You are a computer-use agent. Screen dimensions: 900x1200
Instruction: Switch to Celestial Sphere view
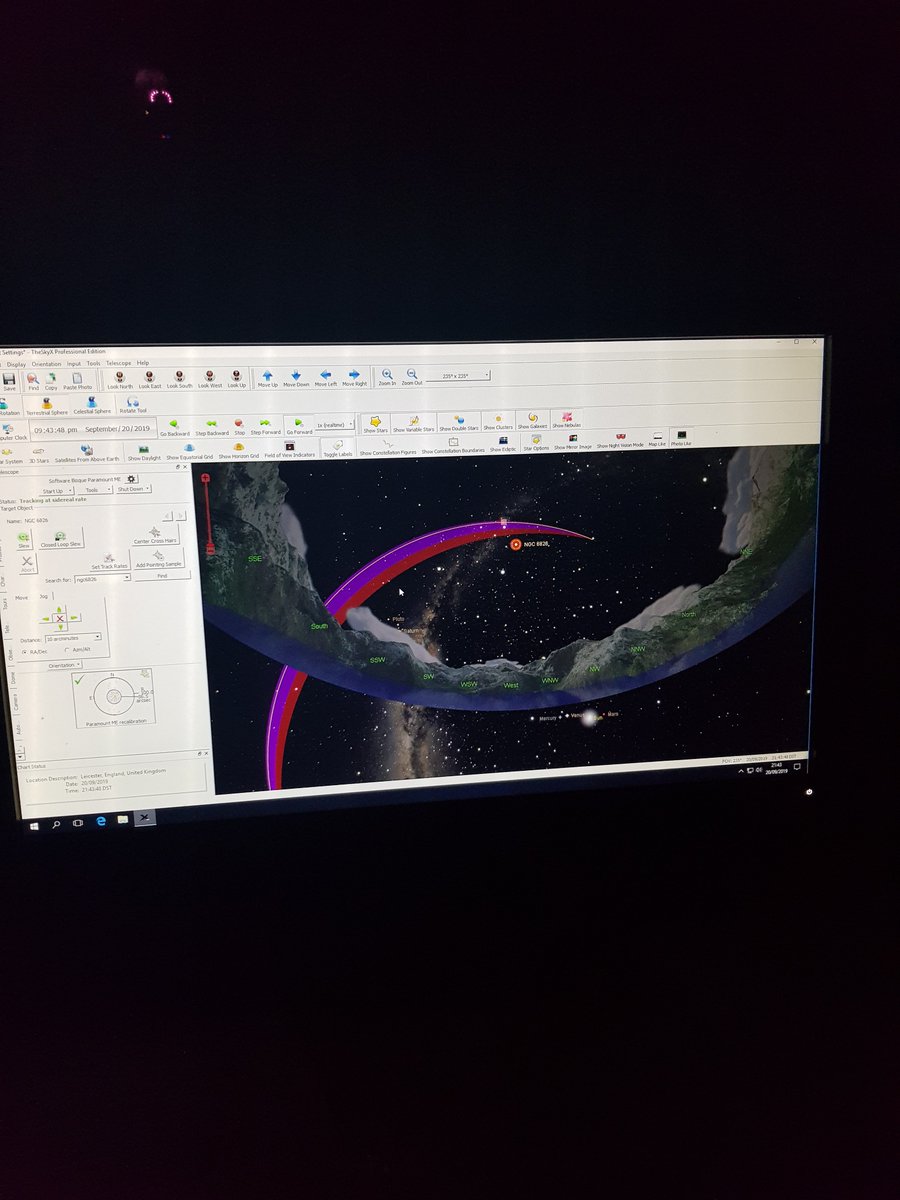(x=91, y=406)
